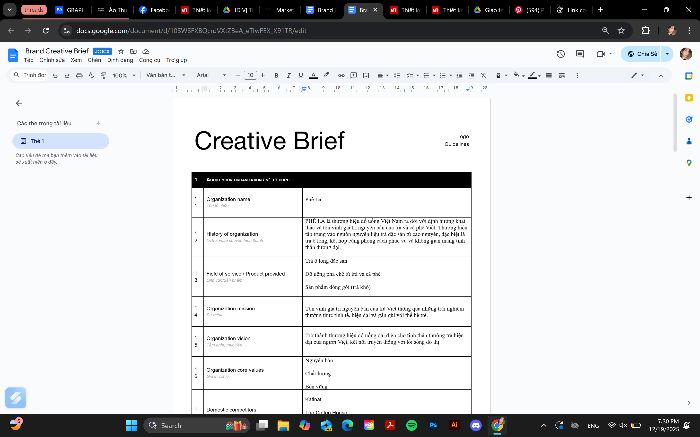
Task: Print the document via printer icon
Action: 79,75
